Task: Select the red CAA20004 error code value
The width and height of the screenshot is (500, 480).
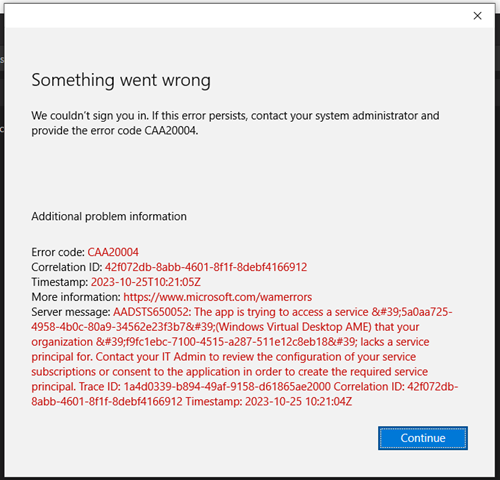Action: click(x=113, y=252)
